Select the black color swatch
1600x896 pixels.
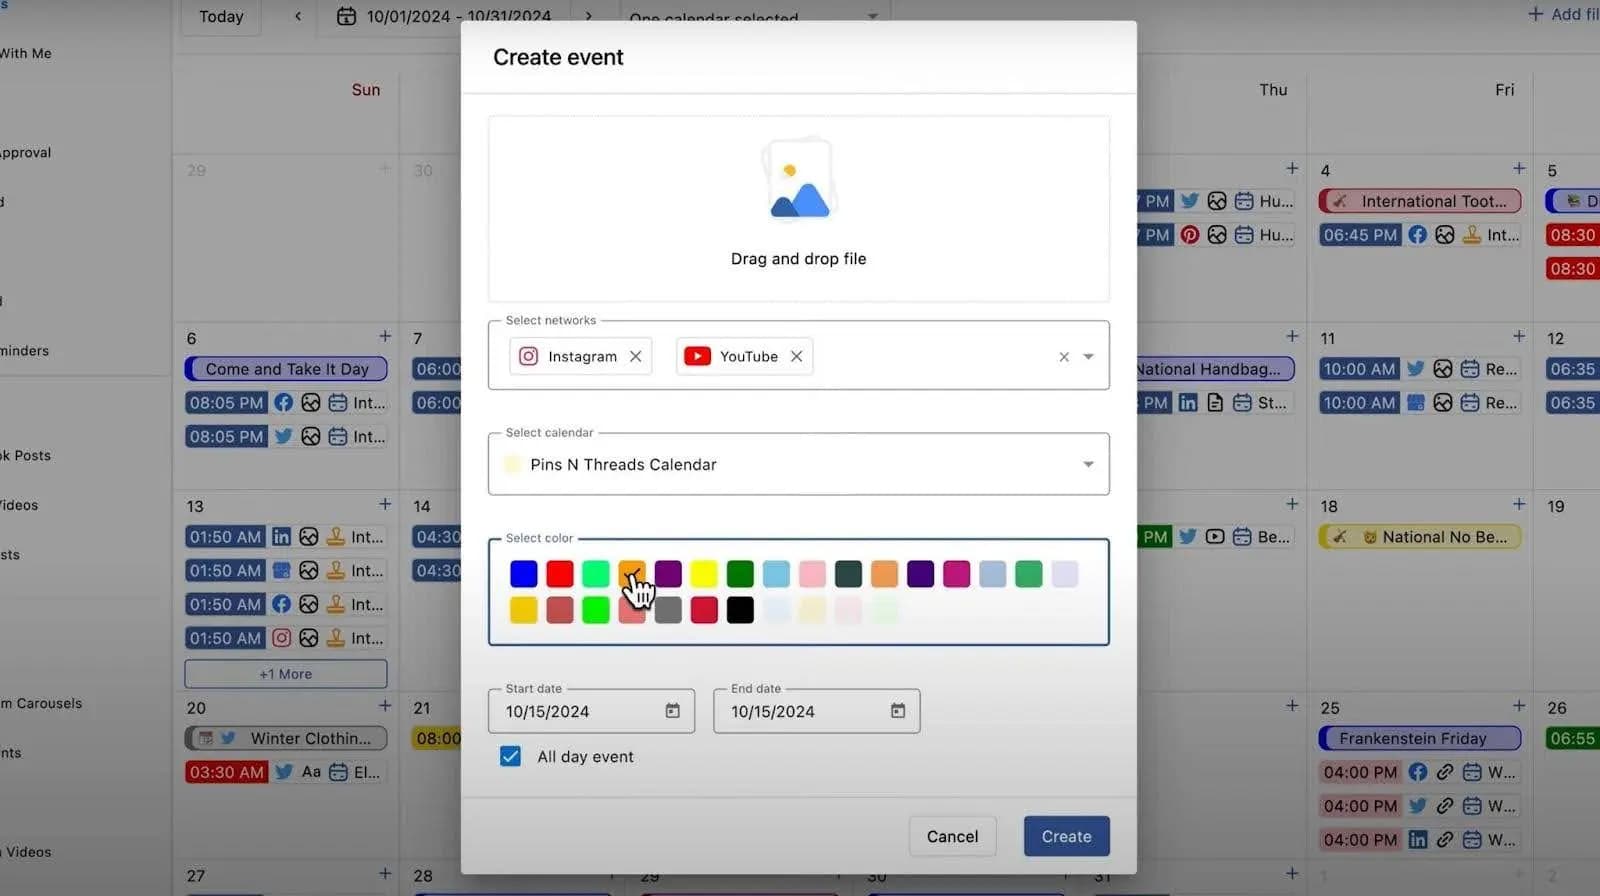point(740,610)
